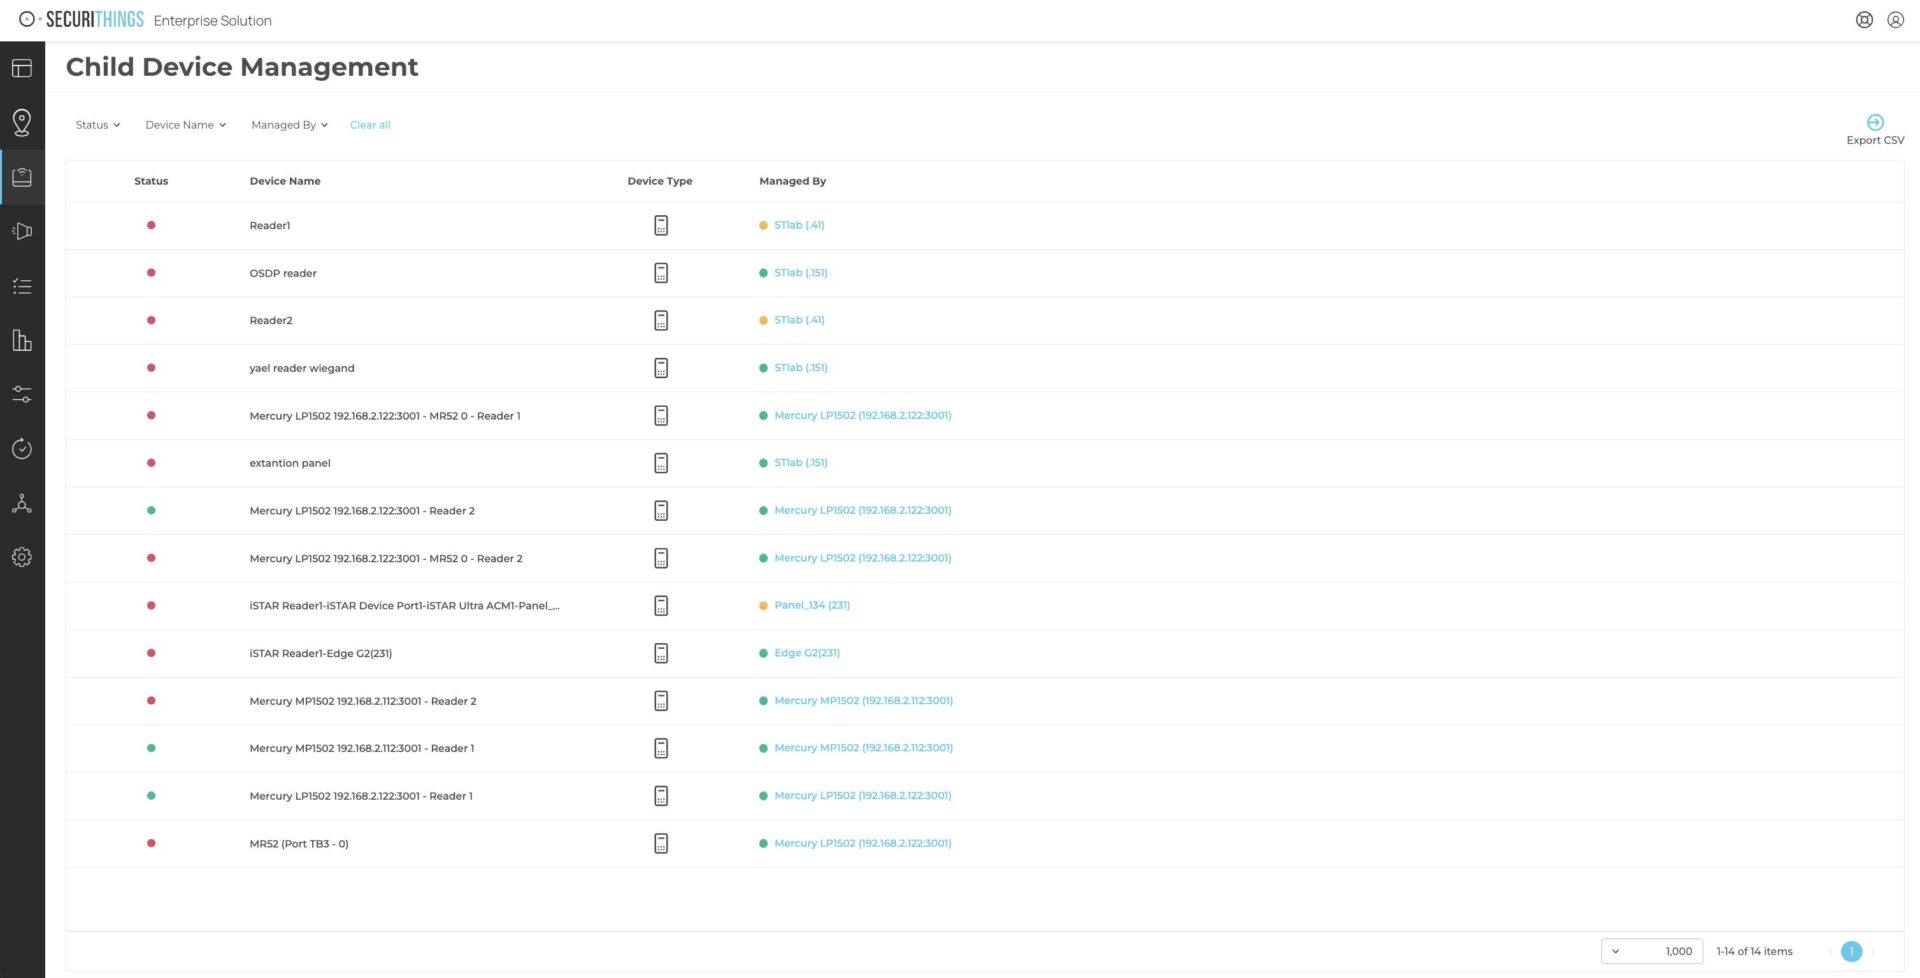Expand the Status filter dropdown
Viewport: 1920px width, 978px height.
pyautogui.click(x=98, y=125)
